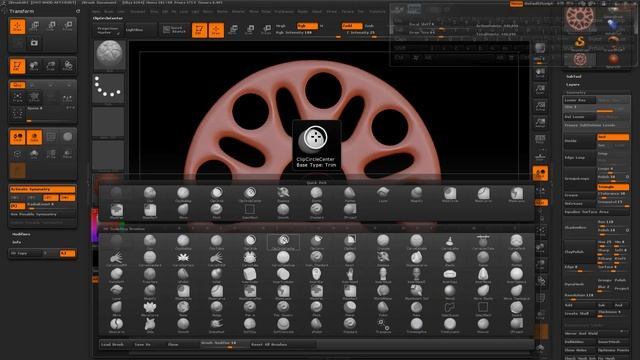Click the Rotate icon on top shelf
Screen dimensions: 640x360
pyautogui.click(x=267, y=30)
